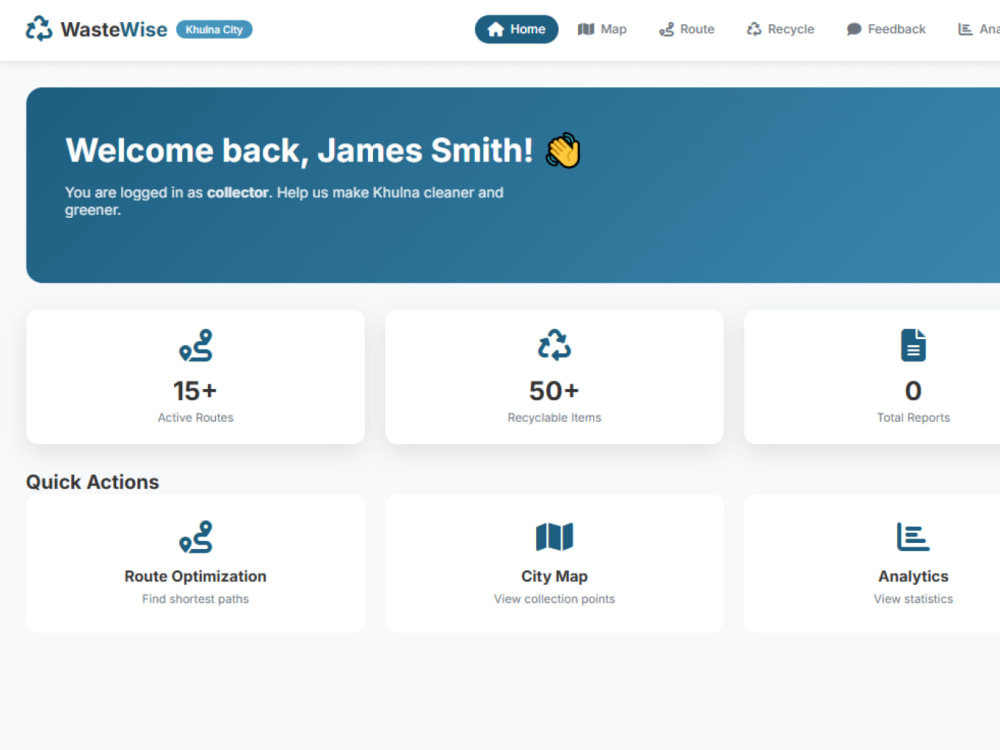This screenshot has height=750, width=1000.
Task: Click the Active Routes route icon
Action: point(196,345)
